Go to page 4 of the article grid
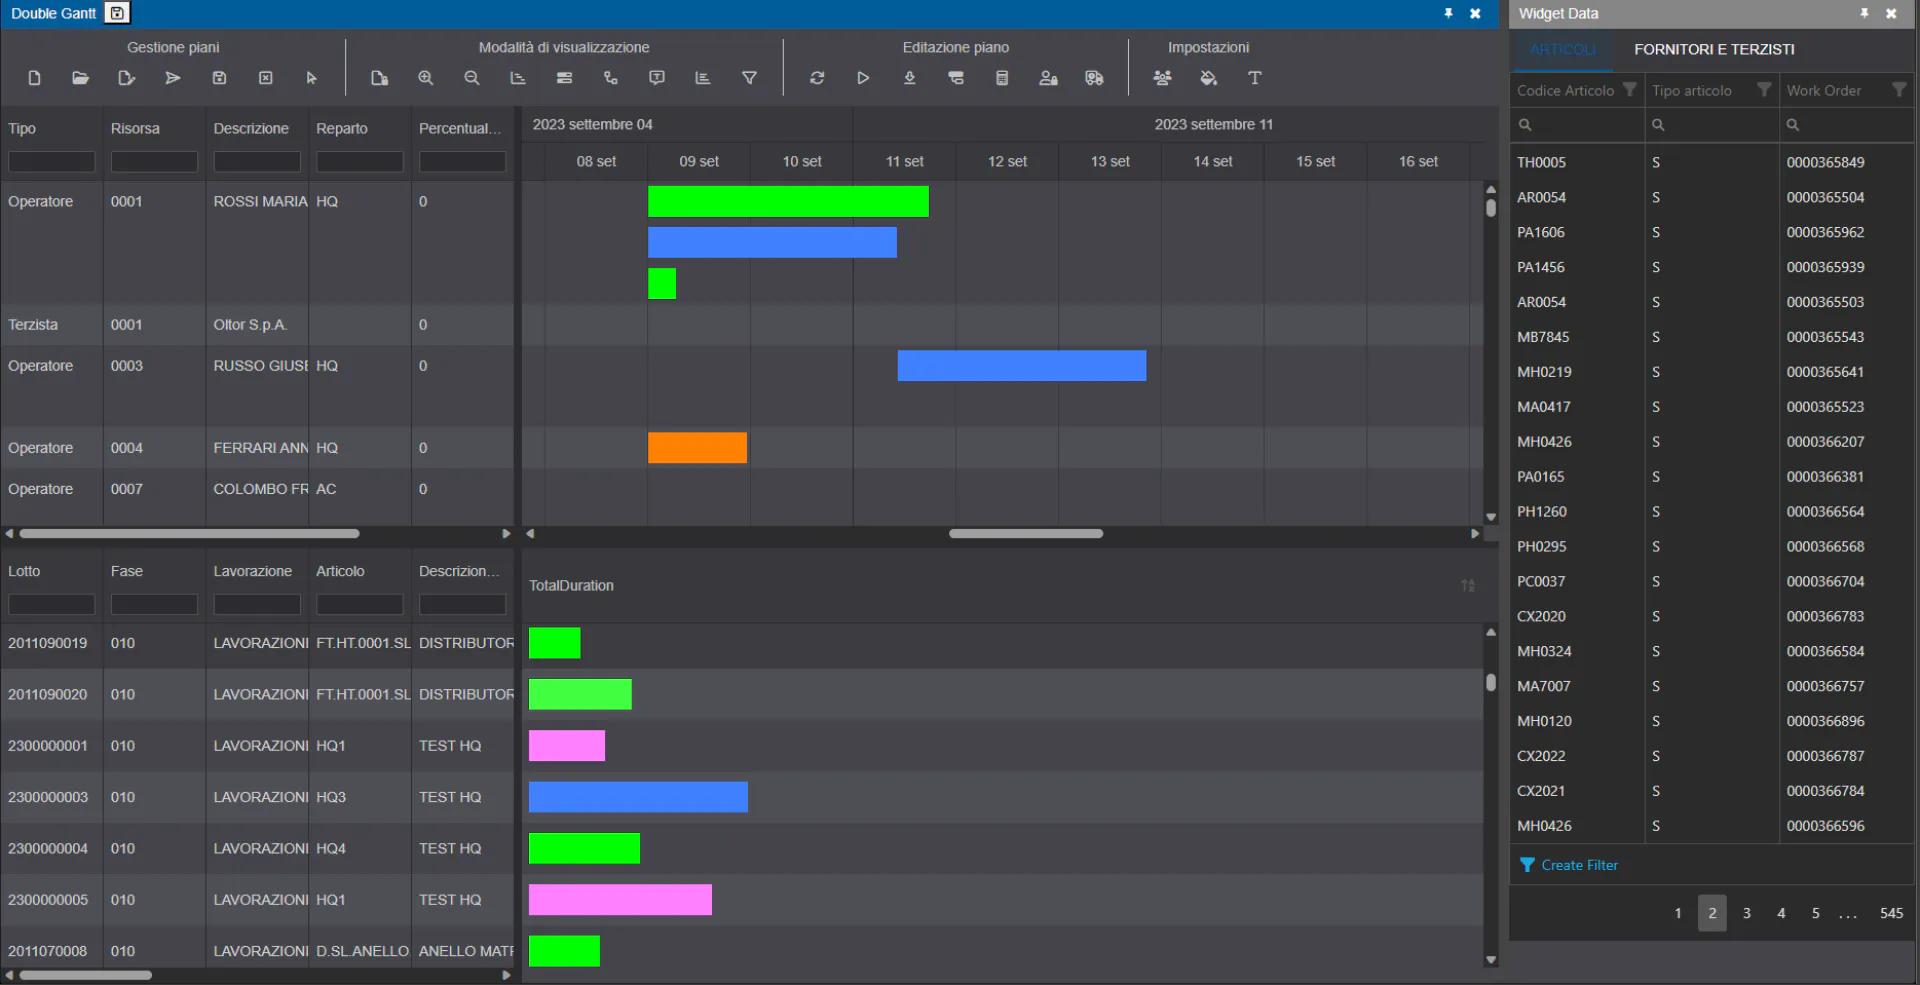The image size is (1920, 985). pyautogui.click(x=1781, y=913)
